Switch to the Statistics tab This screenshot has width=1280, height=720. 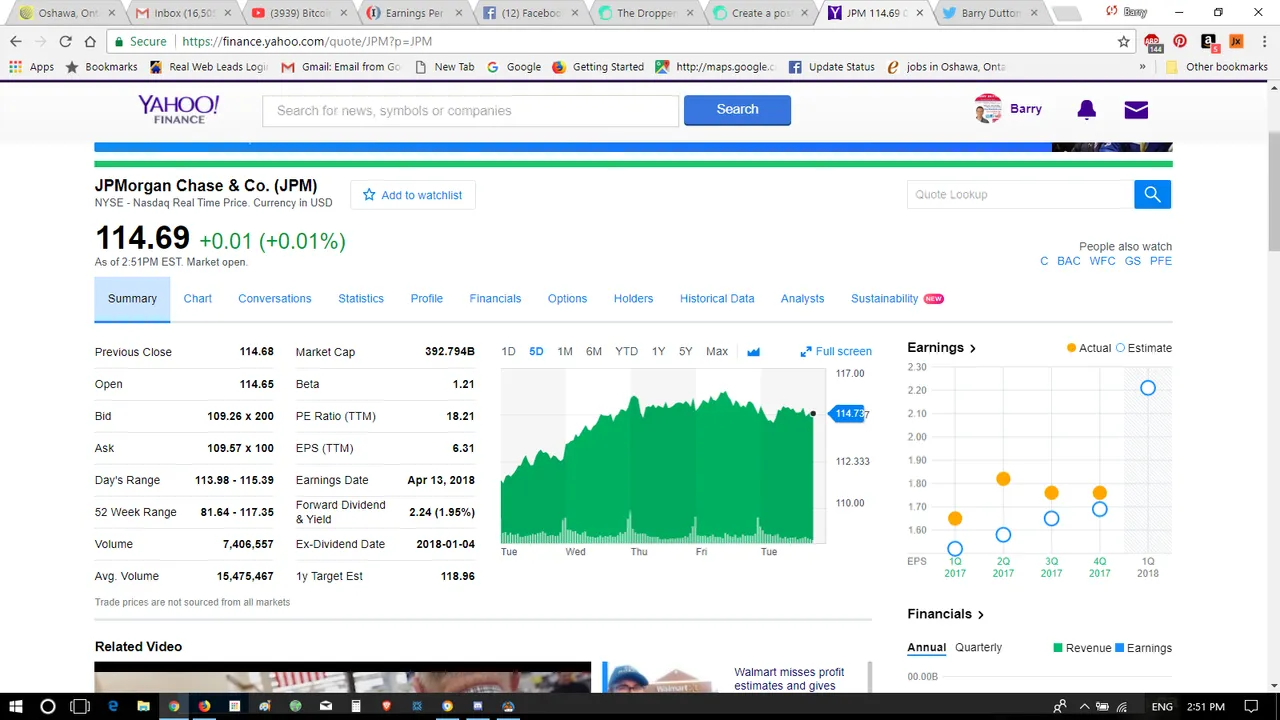click(x=361, y=299)
